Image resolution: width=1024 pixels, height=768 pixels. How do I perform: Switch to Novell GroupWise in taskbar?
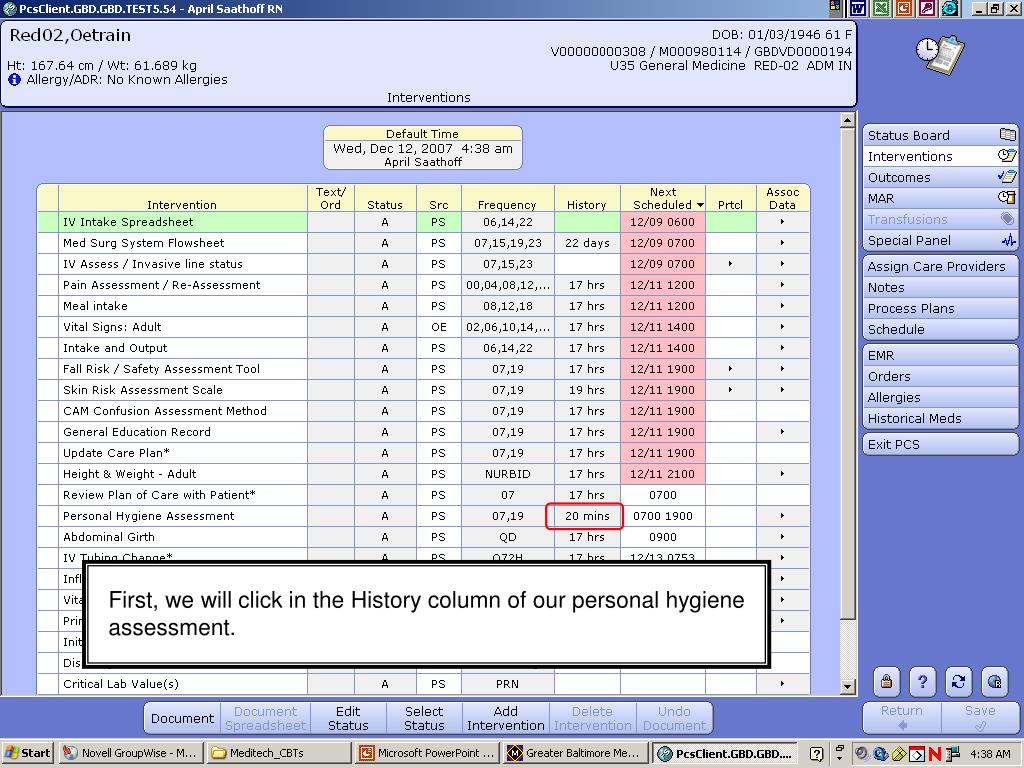(x=130, y=753)
